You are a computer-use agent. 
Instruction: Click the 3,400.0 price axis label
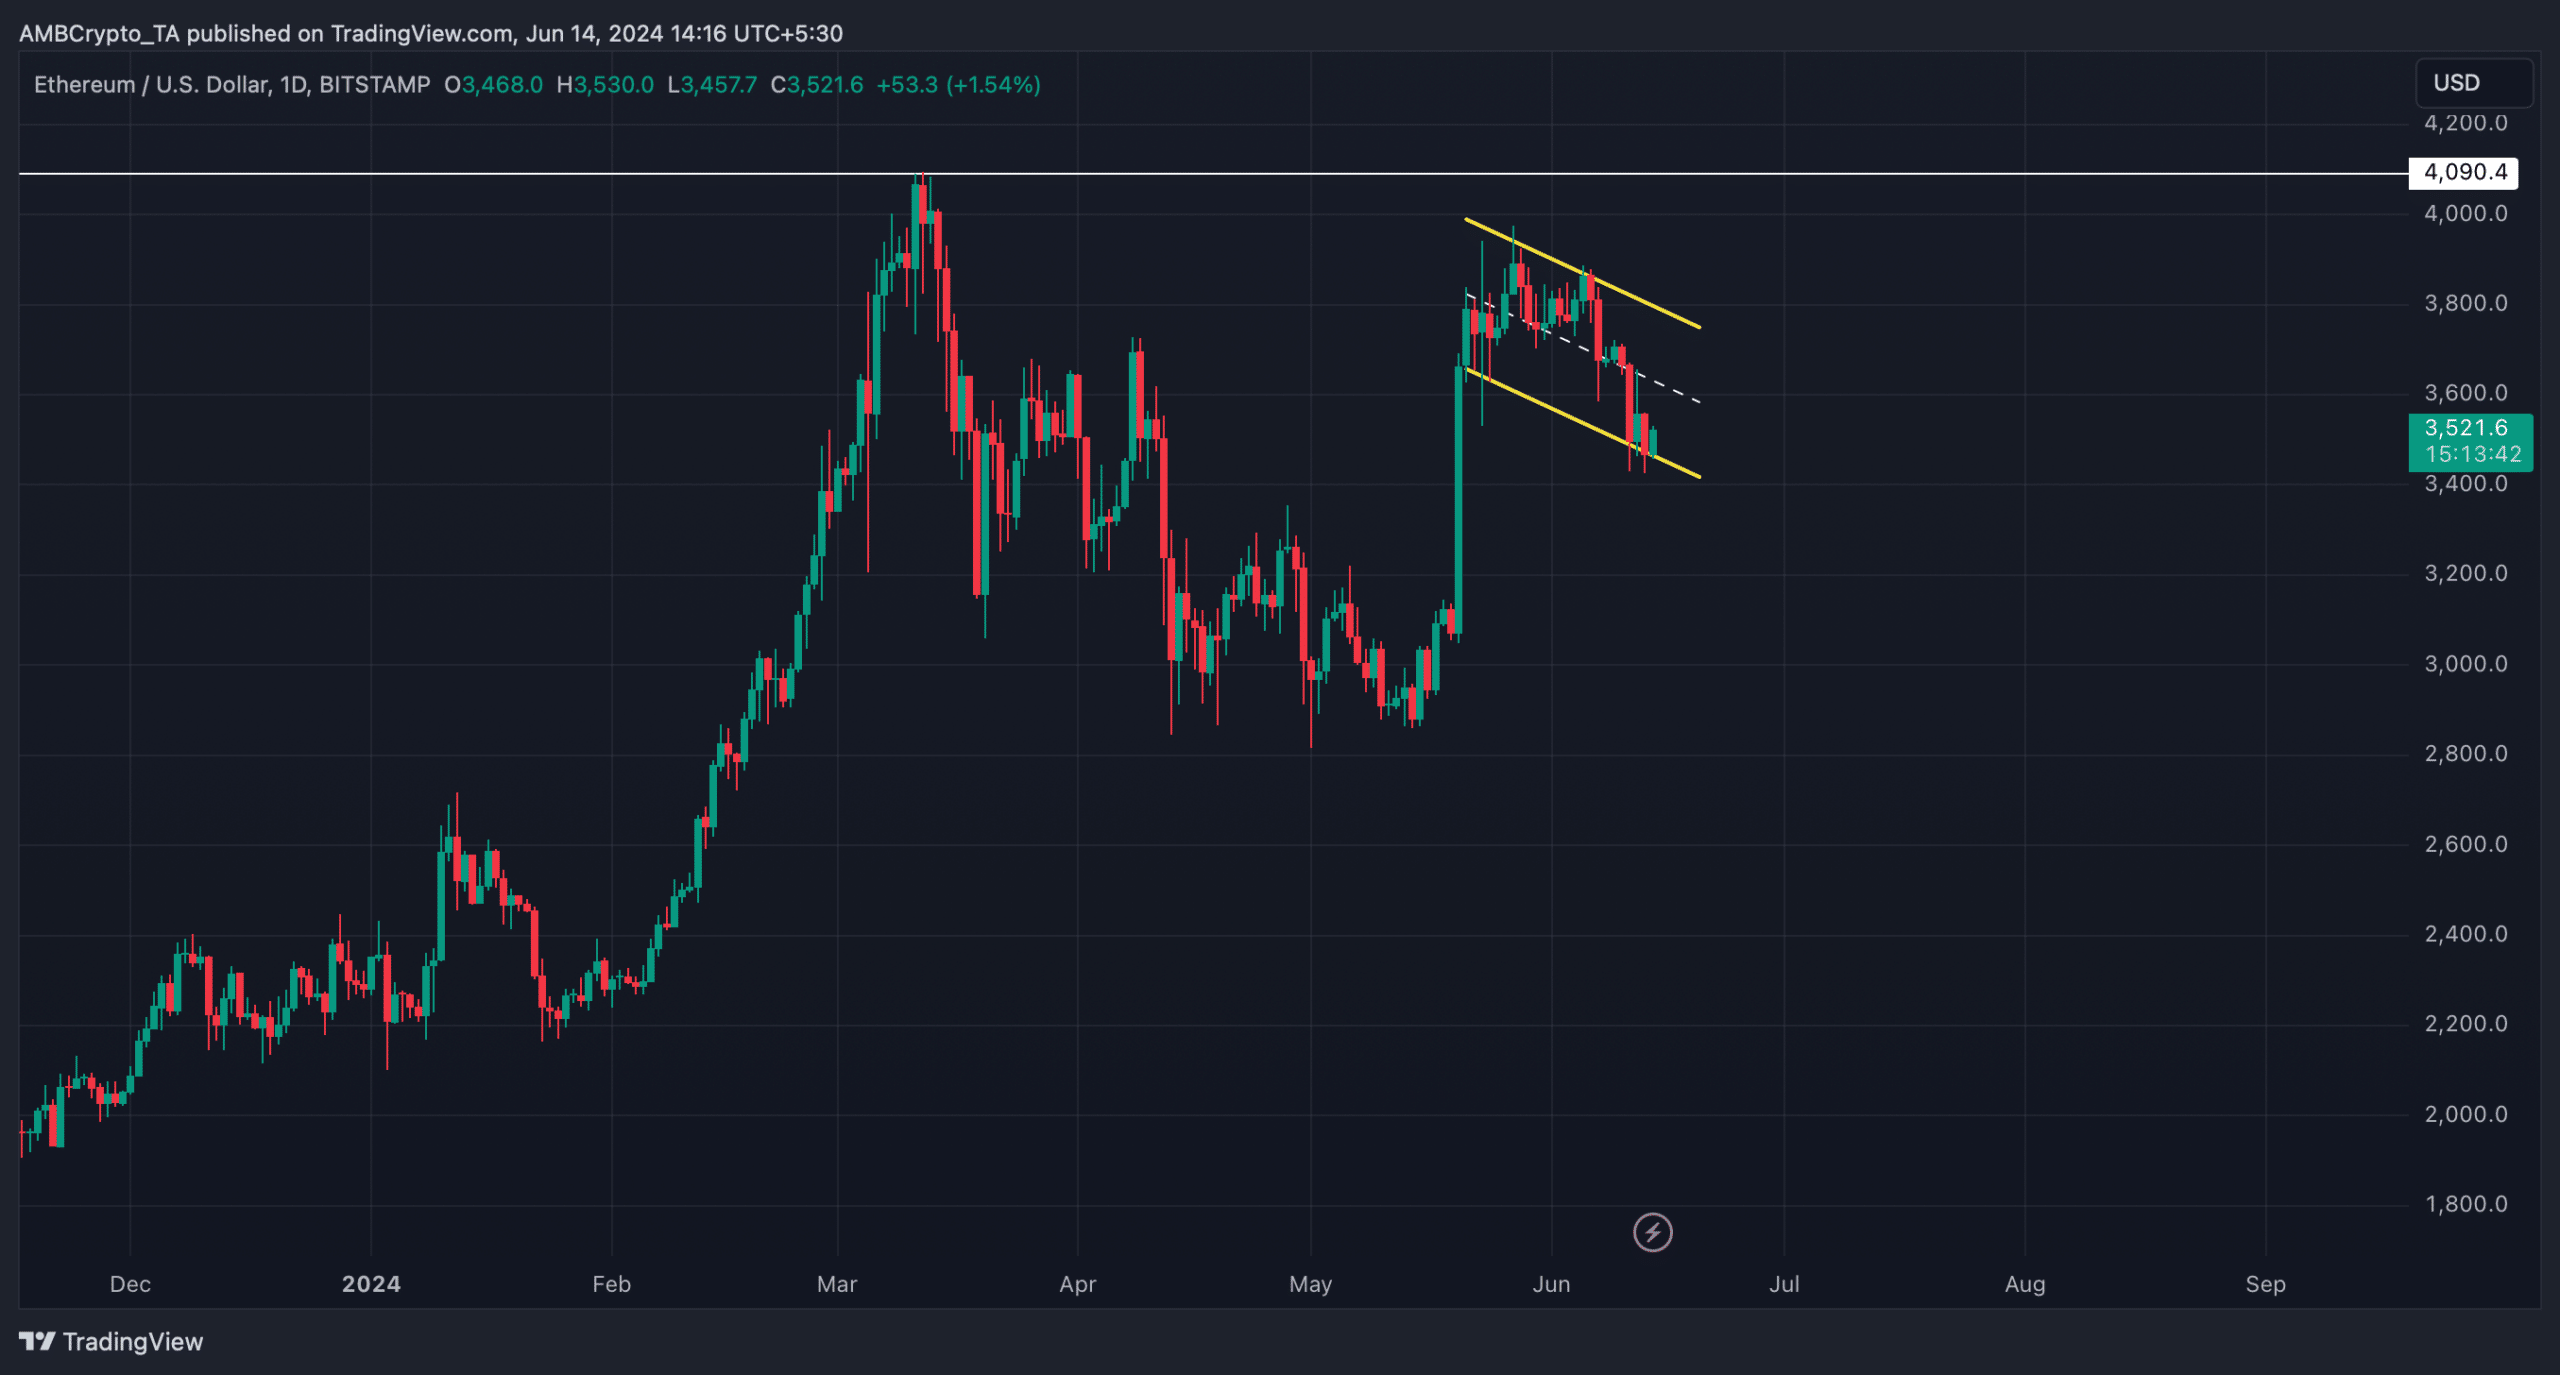[x=2466, y=484]
